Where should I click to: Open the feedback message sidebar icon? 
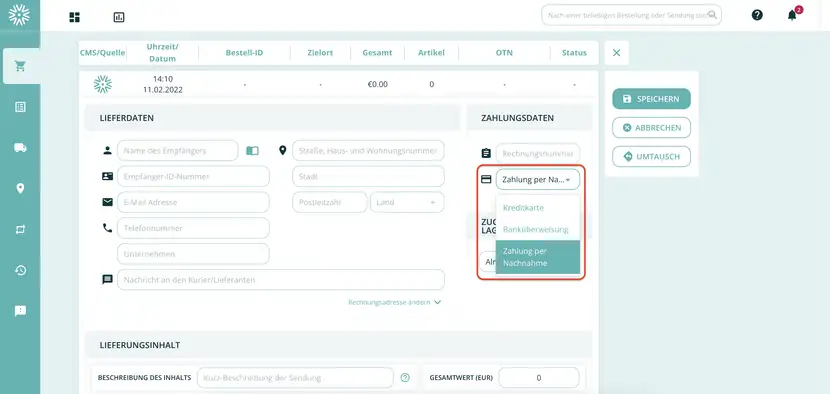(20, 311)
